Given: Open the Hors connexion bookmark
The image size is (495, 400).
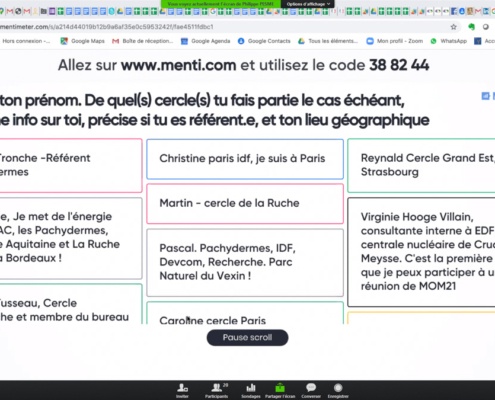Looking at the screenshot, I should pyautogui.click(x=26, y=41).
